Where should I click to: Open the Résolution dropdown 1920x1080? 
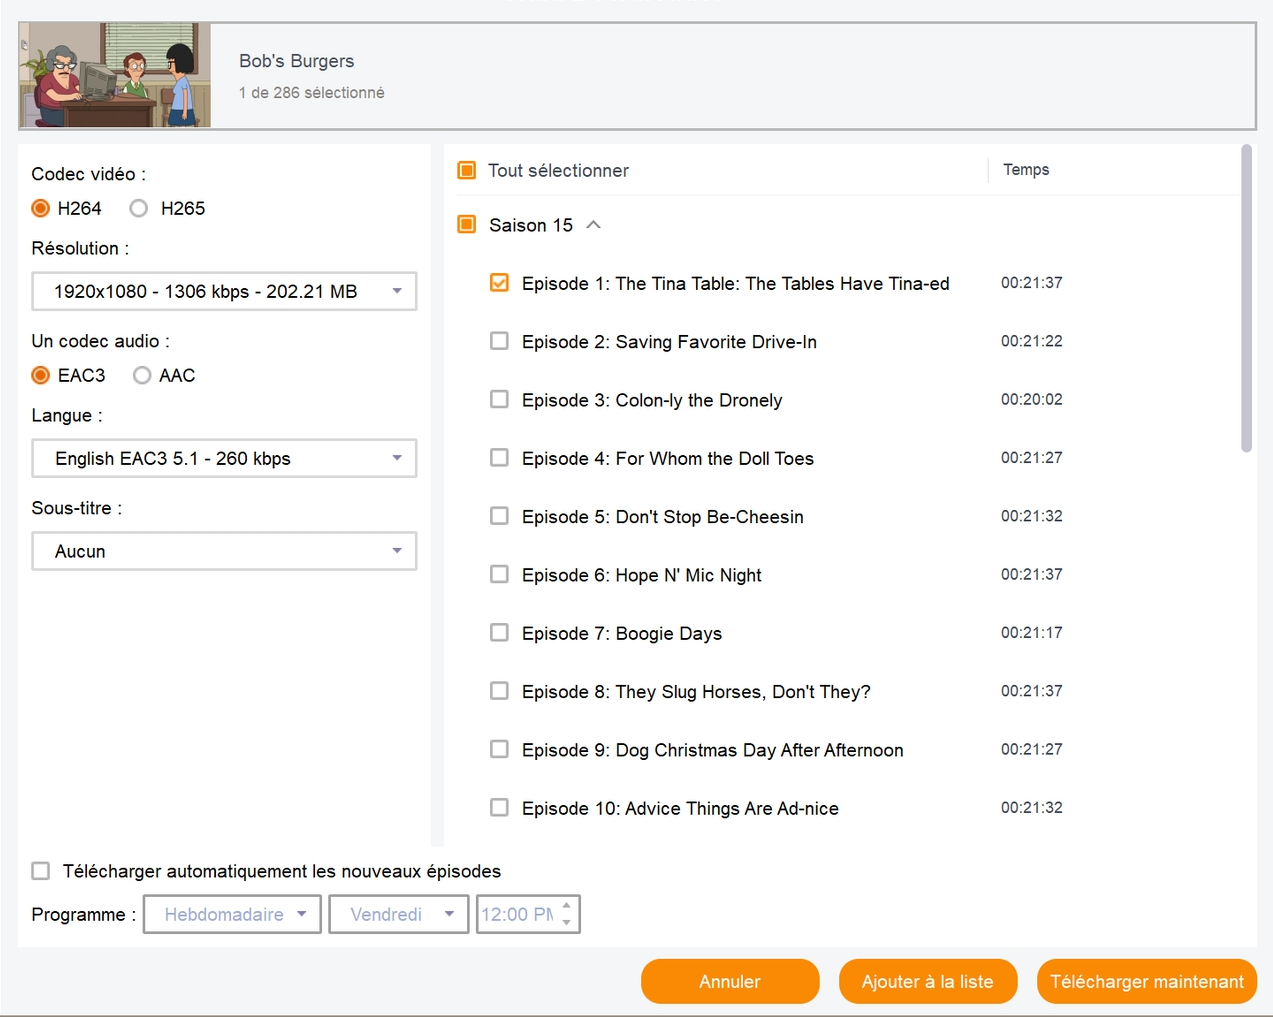click(224, 291)
